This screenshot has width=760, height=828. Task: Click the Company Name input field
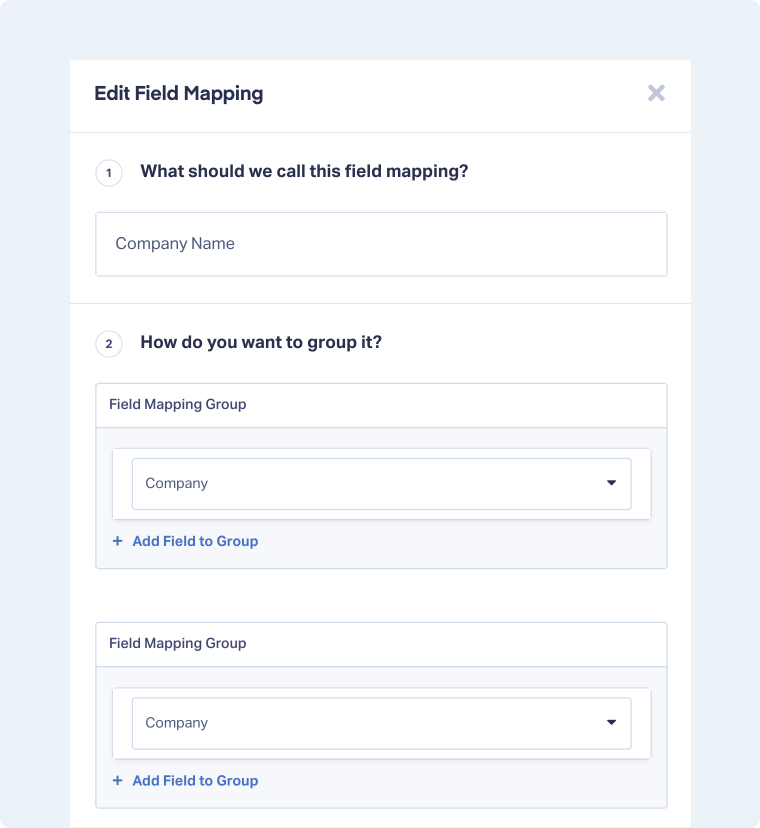click(x=381, y=243)
